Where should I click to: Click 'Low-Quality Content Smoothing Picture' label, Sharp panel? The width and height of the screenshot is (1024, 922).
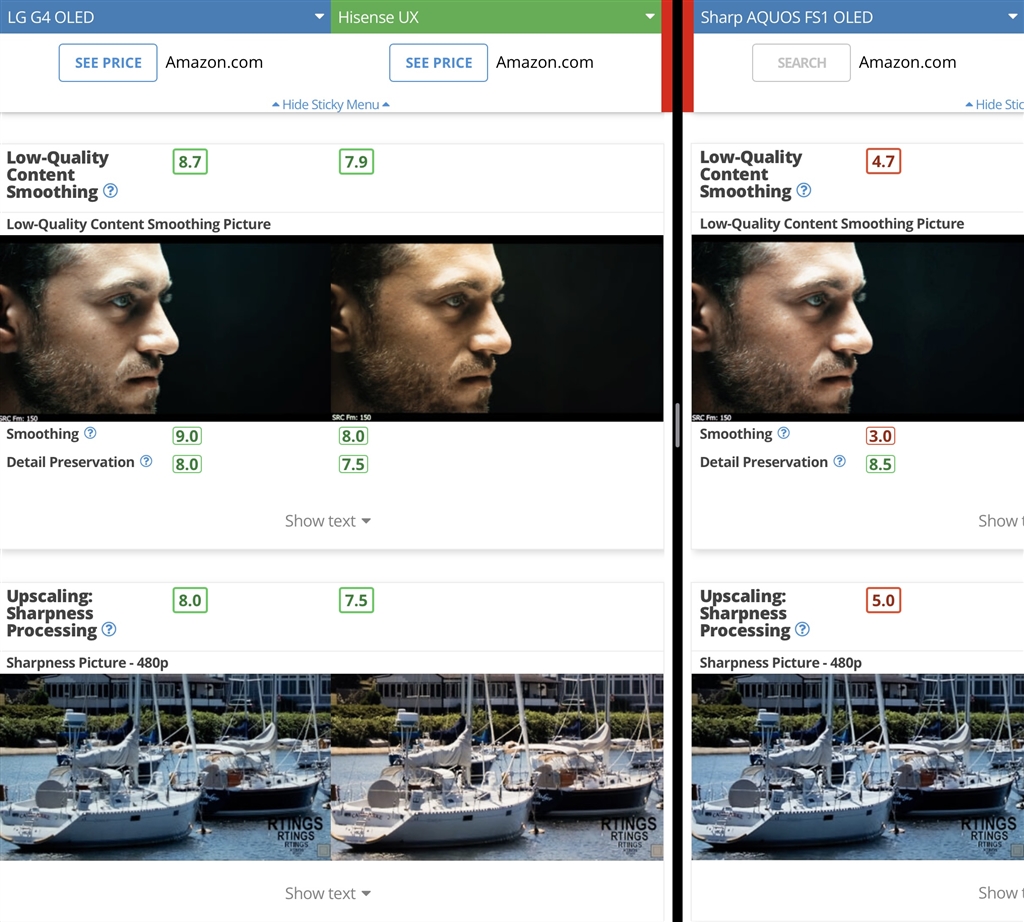(832, 224)
